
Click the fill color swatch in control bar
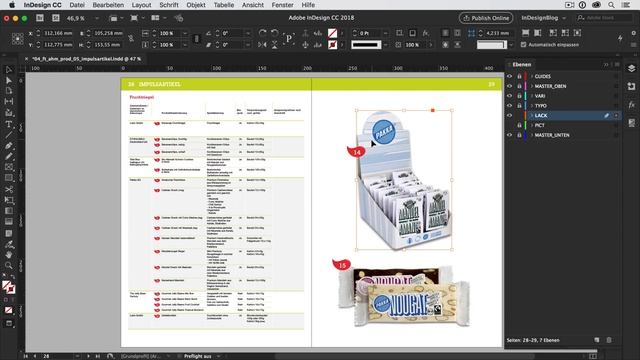(332, 33)
